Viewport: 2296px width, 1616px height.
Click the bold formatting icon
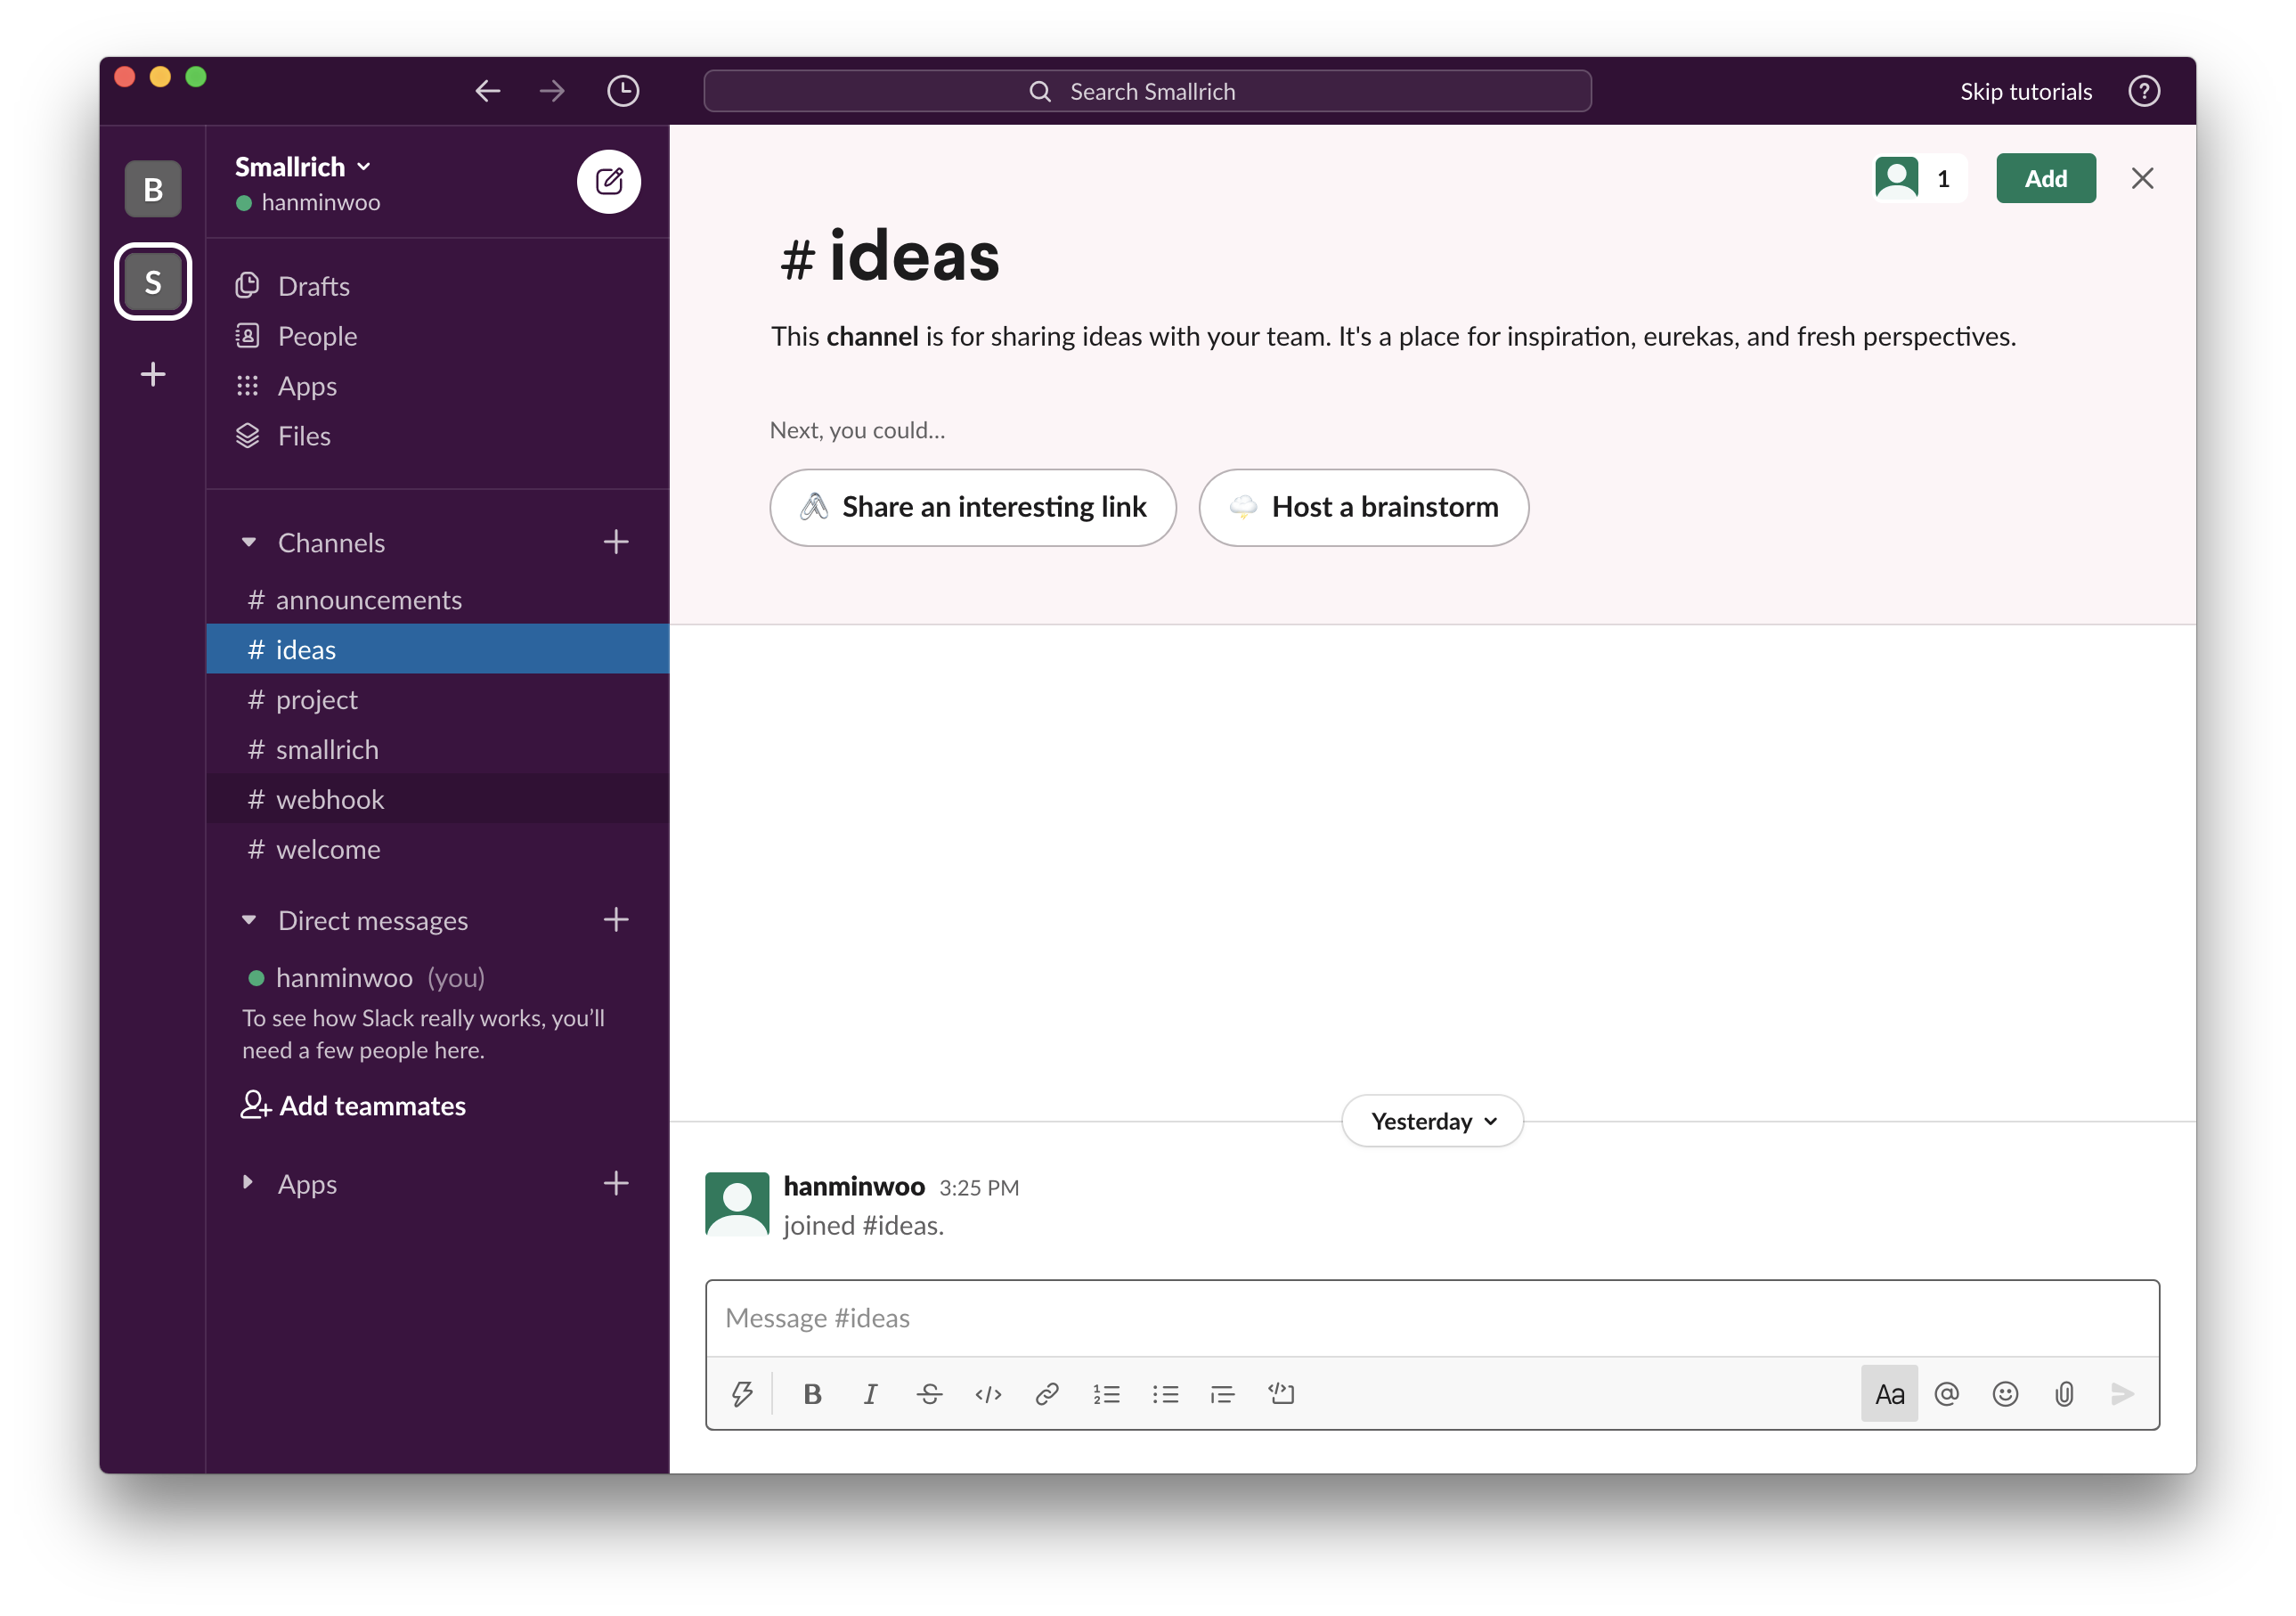click(x=812, y=1394)
